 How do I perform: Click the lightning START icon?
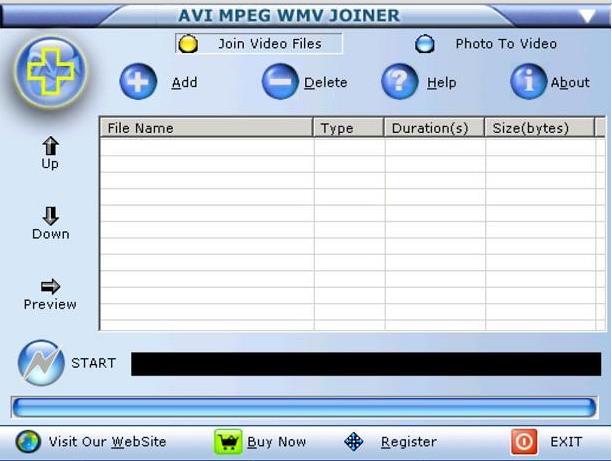point(41,363)
